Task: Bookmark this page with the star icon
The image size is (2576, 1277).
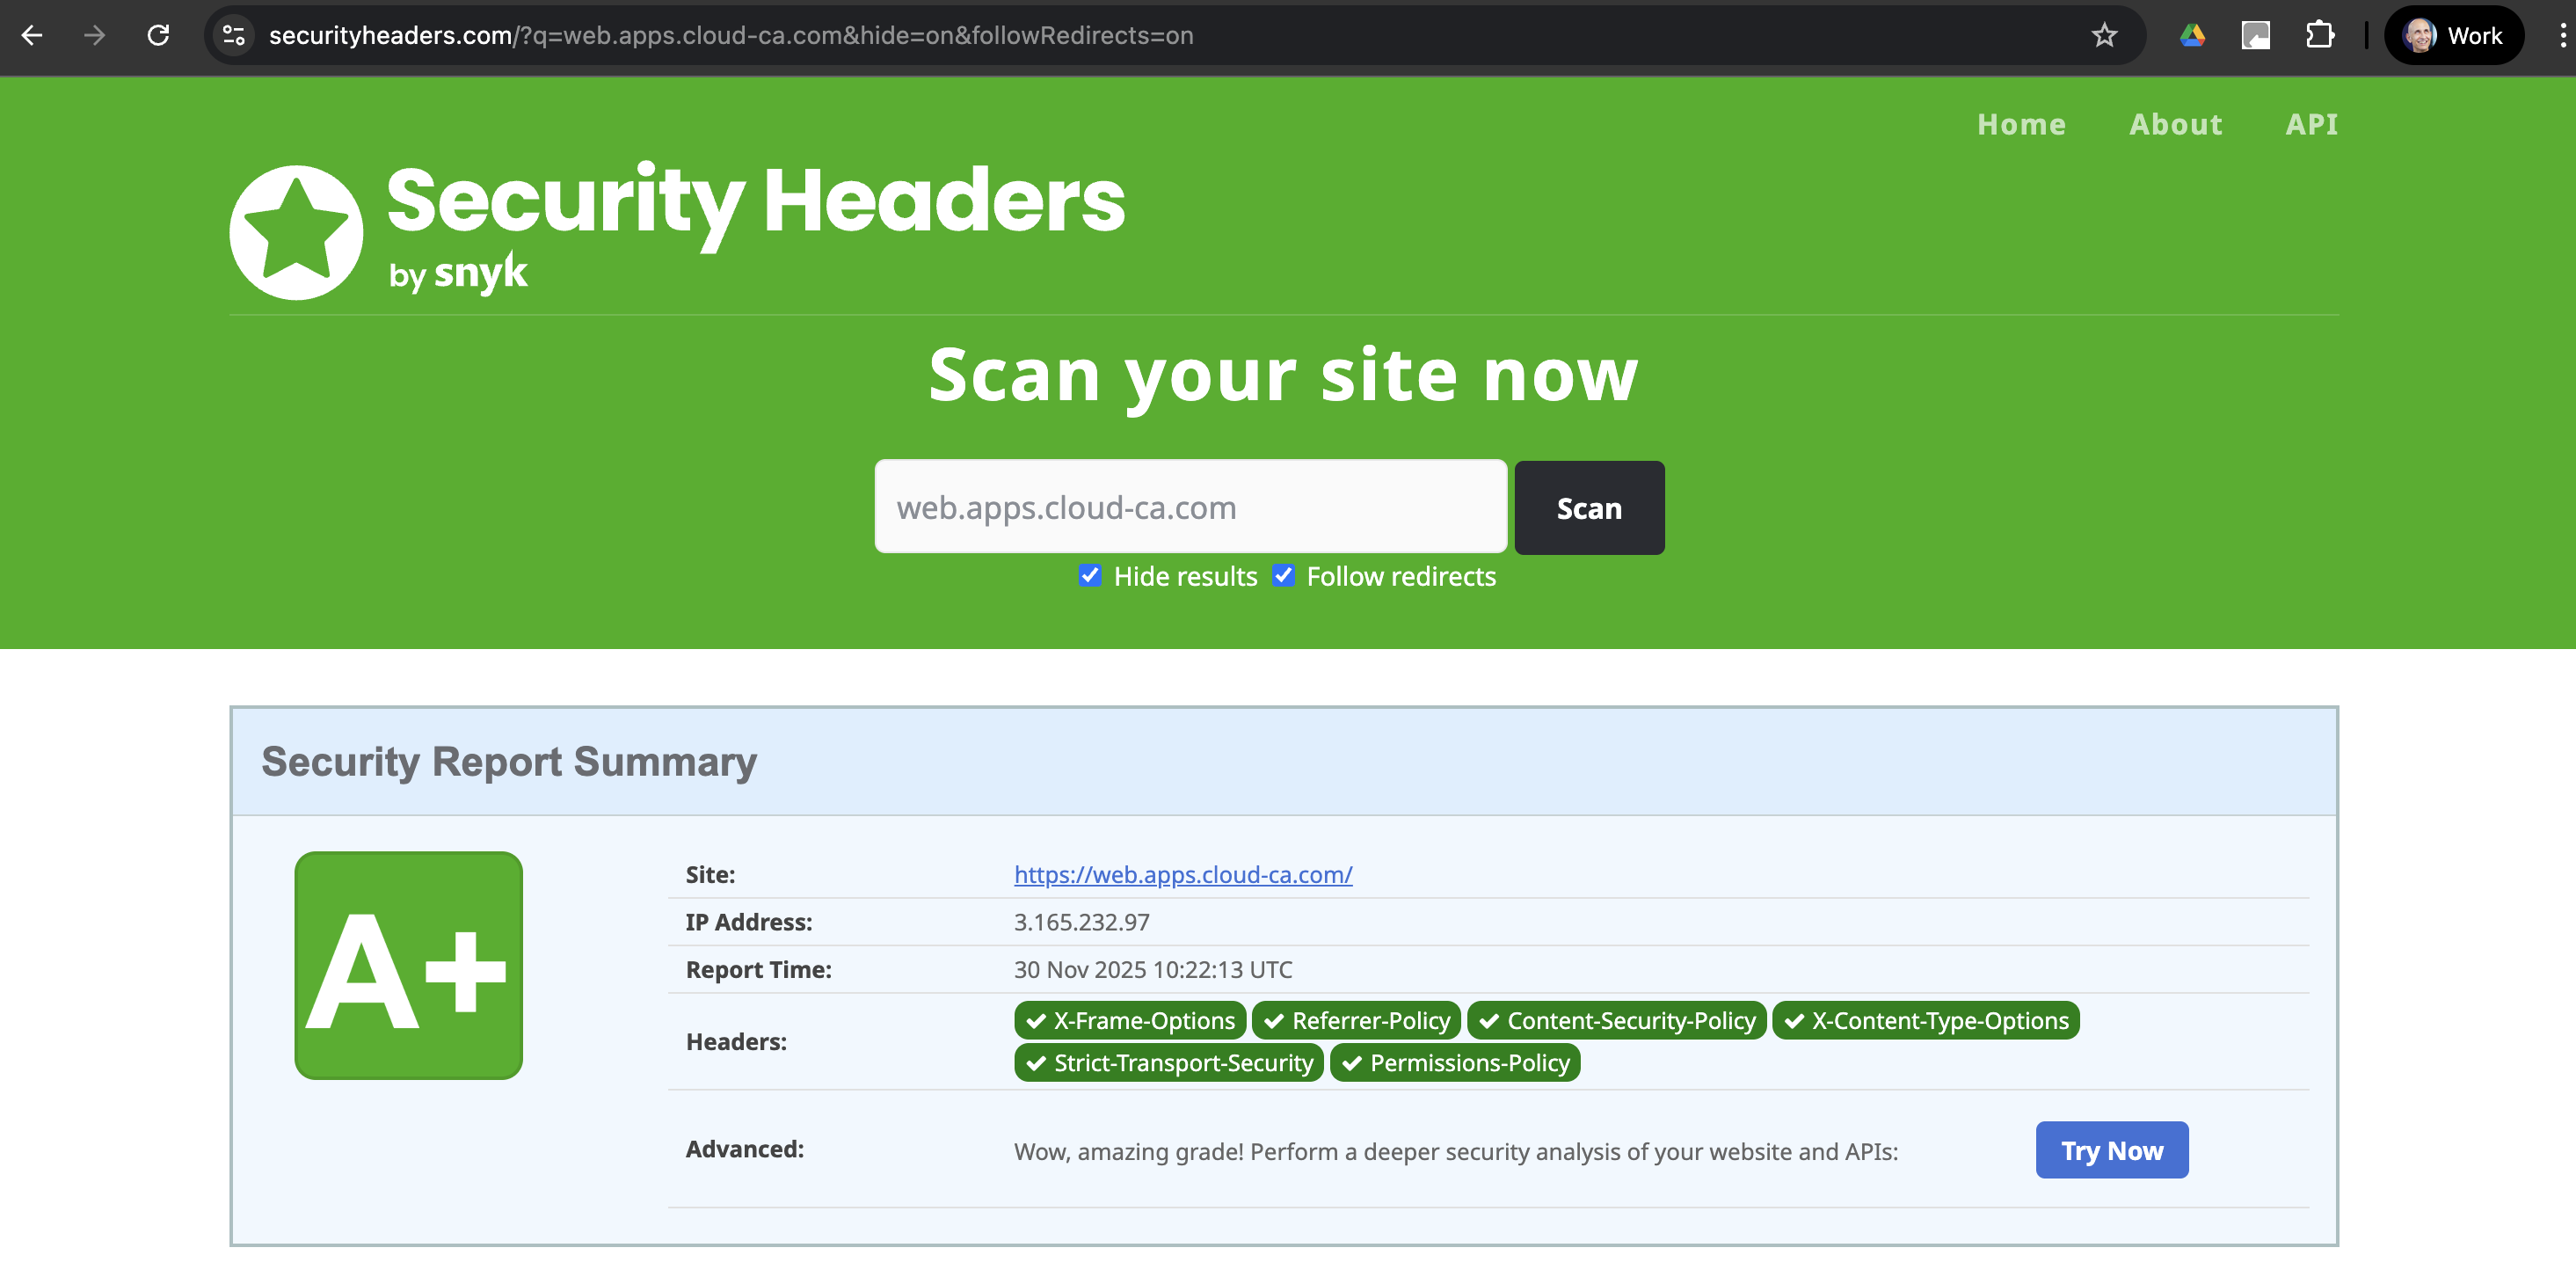Action: coord(2104,36)
